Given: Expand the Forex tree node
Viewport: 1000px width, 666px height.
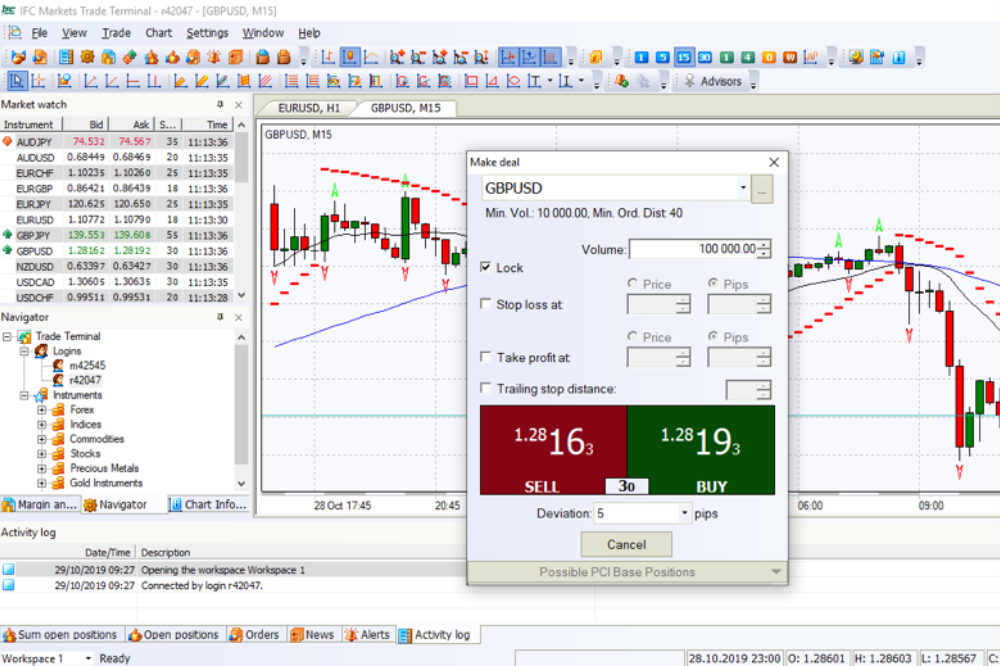Looking at the screenshot, I should (41, 410).
